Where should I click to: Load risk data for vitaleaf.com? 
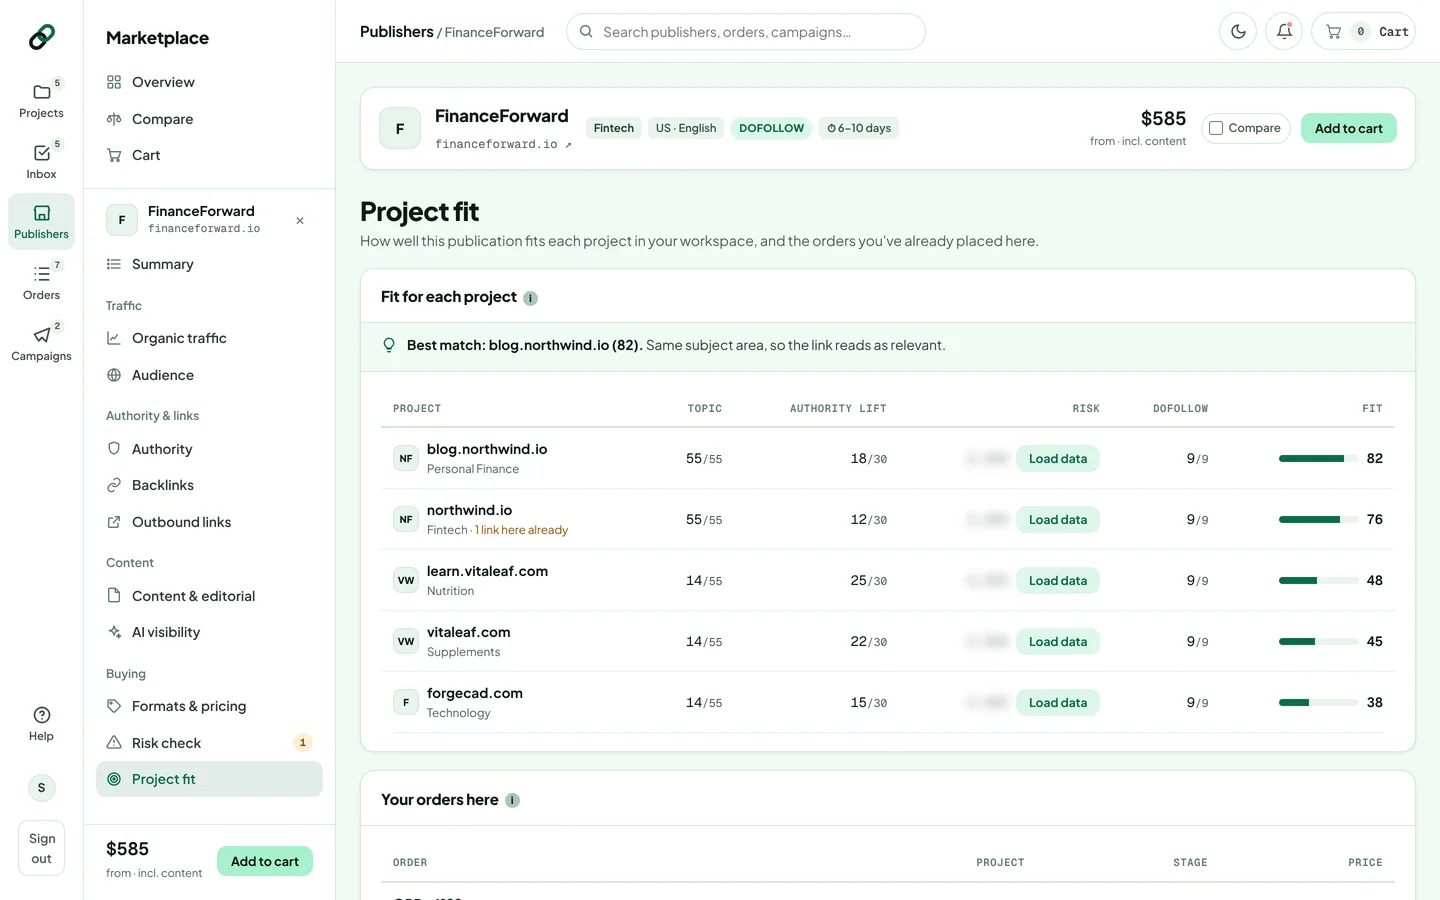1057,642
